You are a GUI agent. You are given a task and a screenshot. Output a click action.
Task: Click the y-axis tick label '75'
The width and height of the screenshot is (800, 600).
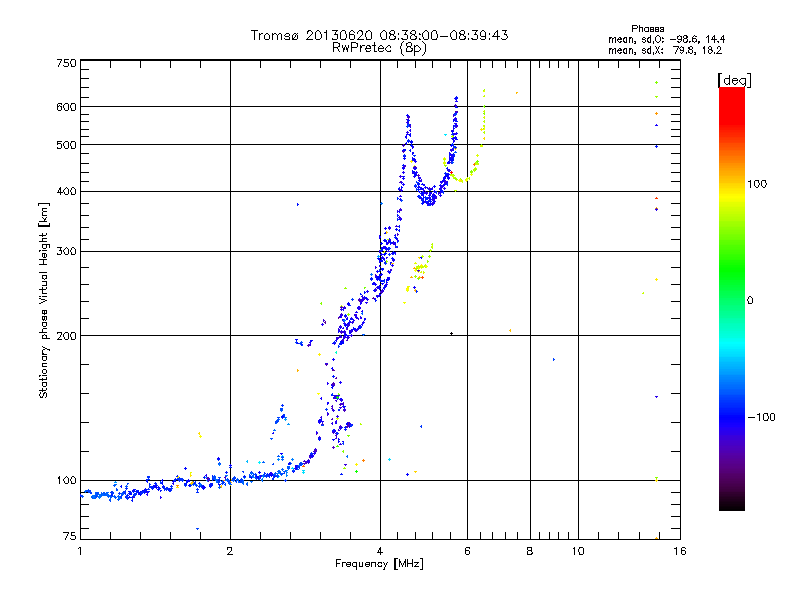70,536
